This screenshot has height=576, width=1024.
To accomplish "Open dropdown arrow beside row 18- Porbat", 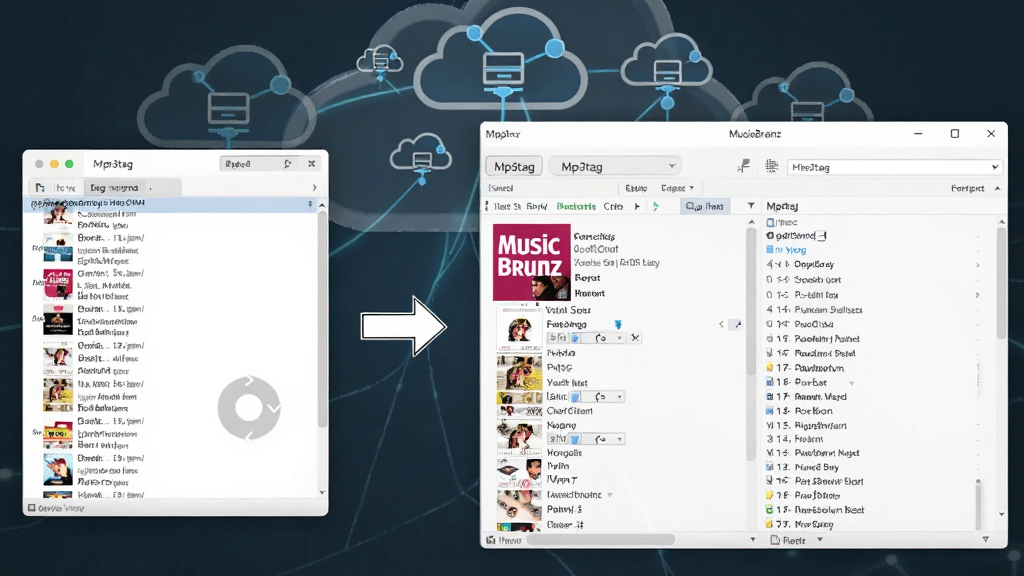I will [x=852, y=383].
